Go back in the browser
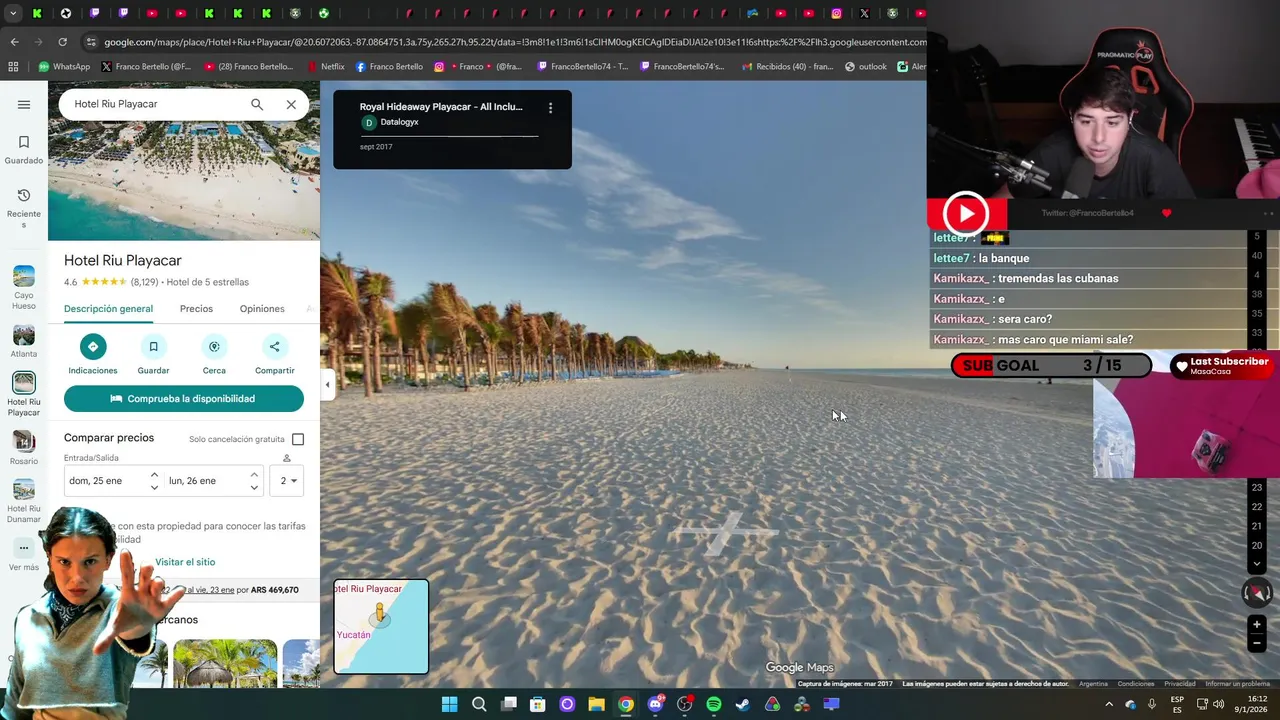This screenshot has width=1280, height=720. pyautogui.click(x=14, y=42)
